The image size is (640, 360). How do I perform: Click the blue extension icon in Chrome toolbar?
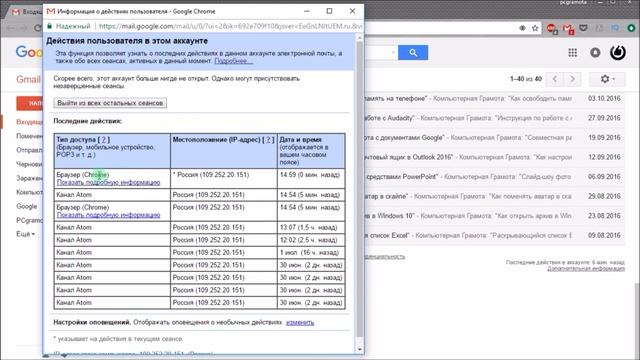615,28
